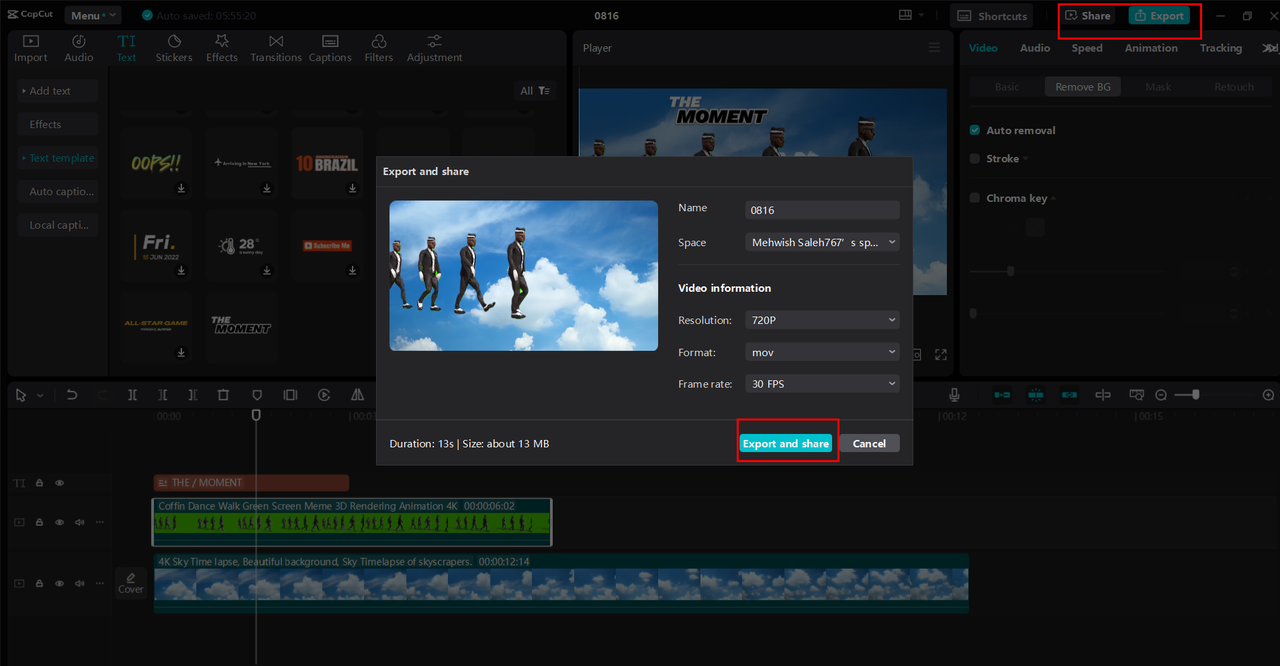Switch to the Audio tab in properties panel
The image size is (1280, 666).
pos(1035,48)
